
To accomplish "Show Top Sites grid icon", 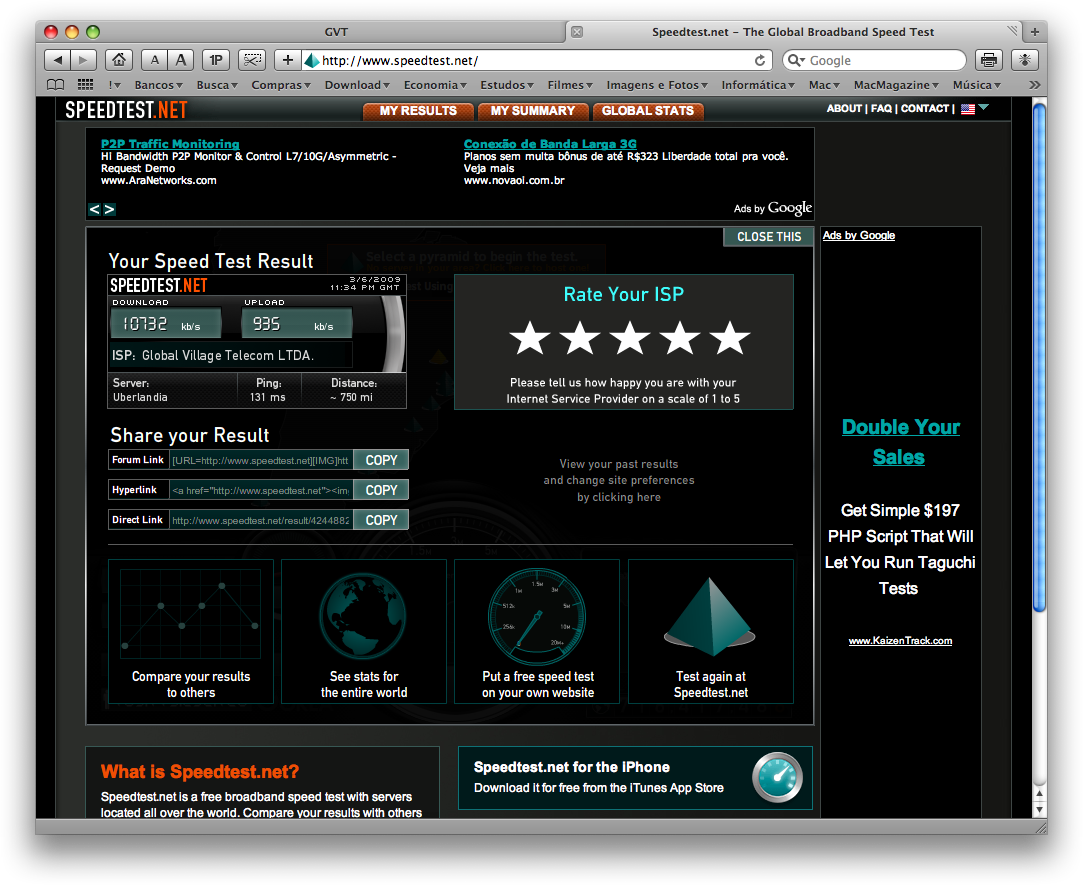I will click(x=85, y=85).
